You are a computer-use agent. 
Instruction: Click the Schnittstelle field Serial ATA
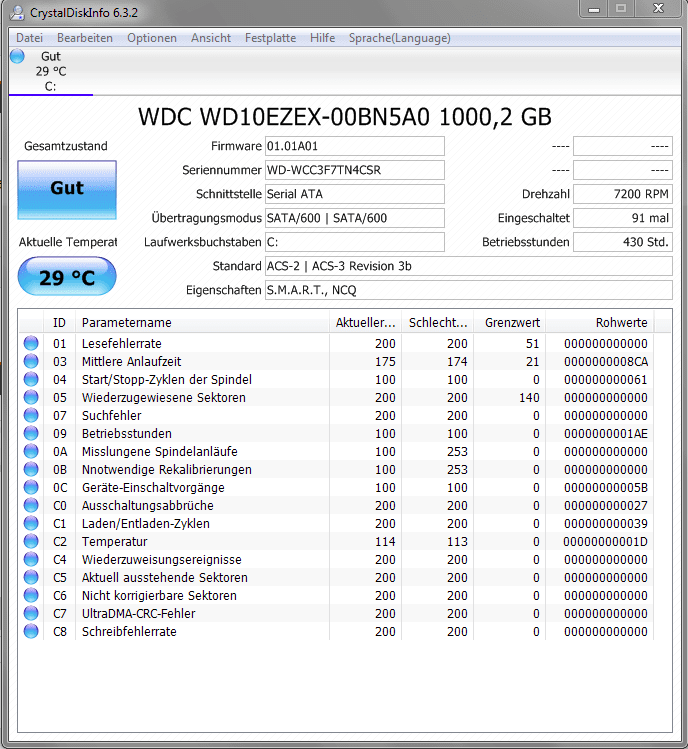tap(355, 194)
